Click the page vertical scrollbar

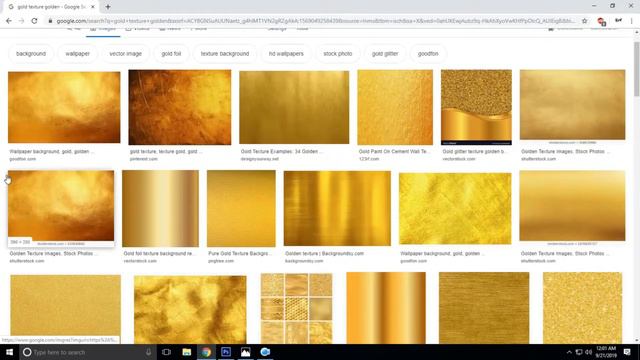[x=636, y=69]
